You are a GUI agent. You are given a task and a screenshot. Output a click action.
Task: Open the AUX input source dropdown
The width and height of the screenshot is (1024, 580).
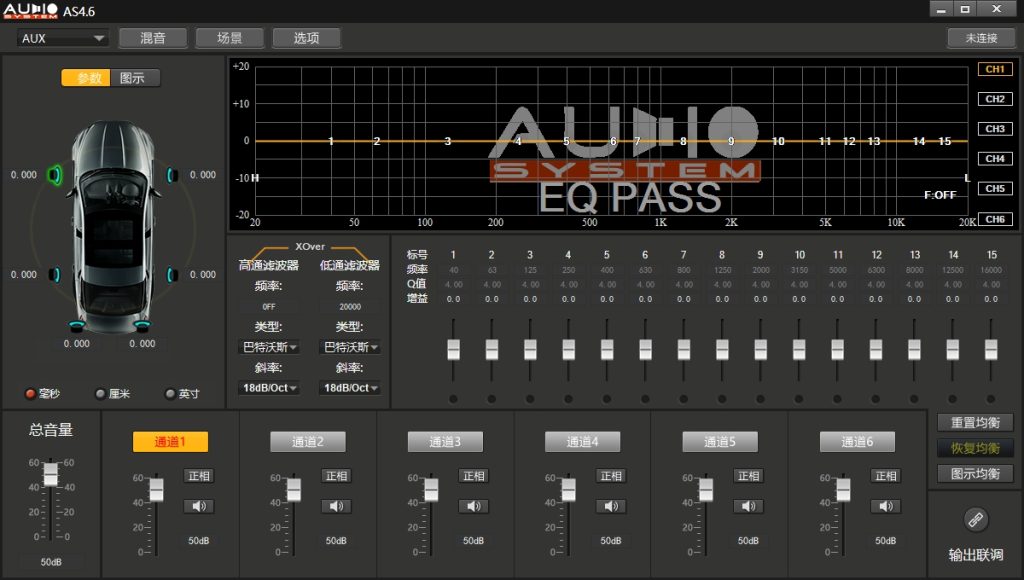(62, 39)
